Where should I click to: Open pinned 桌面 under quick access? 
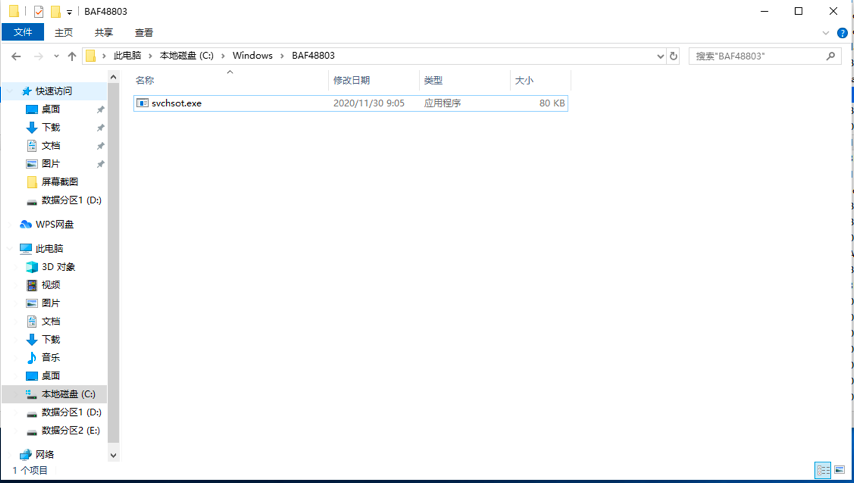(x=51, y=109)
